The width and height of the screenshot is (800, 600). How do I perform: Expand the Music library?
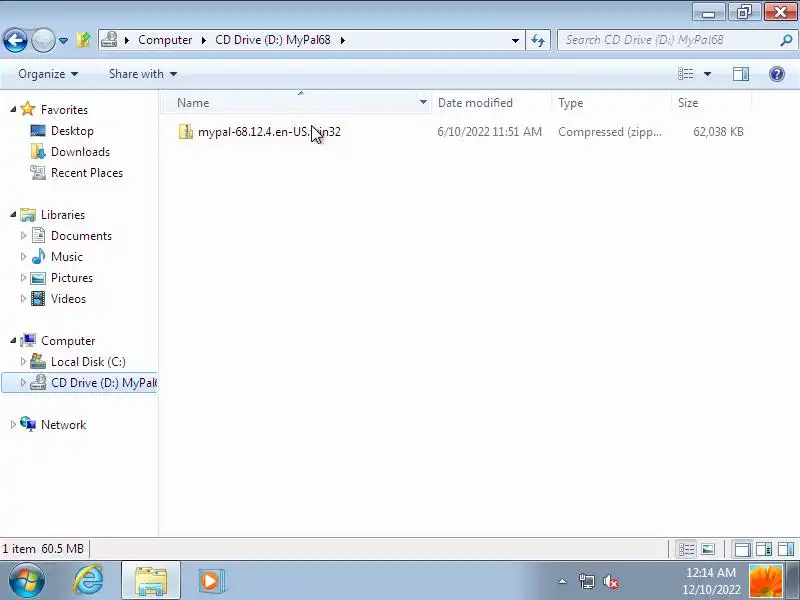[x=23, y=256]
